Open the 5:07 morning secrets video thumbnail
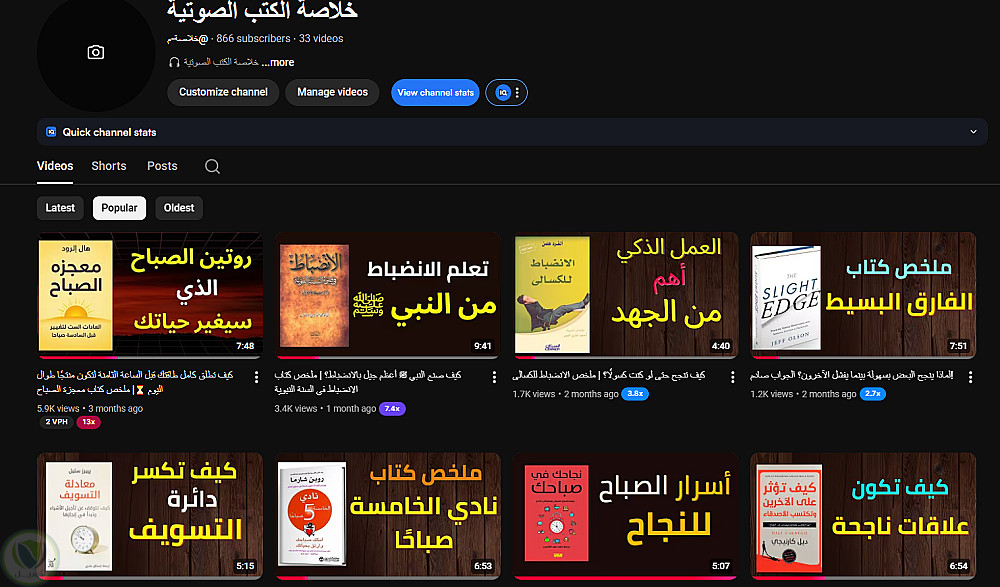This screenshot has height=587, width=1000. pos(626,516)
